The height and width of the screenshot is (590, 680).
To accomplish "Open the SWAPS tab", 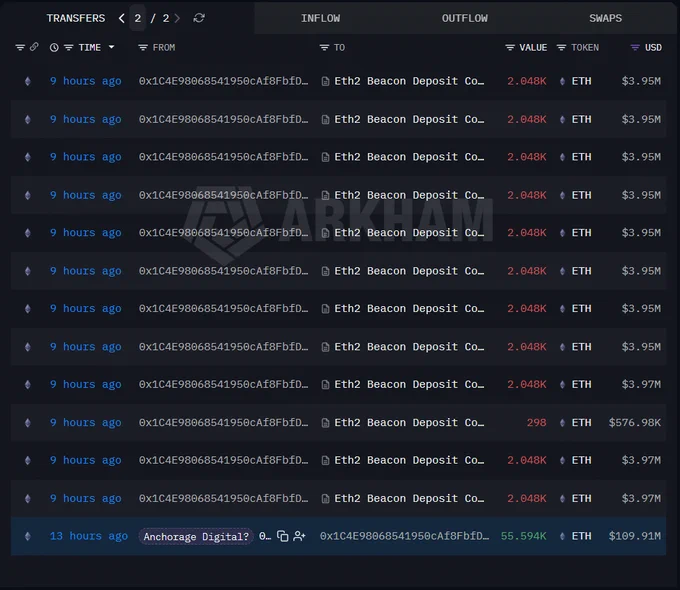I will [x=605, y=18].
